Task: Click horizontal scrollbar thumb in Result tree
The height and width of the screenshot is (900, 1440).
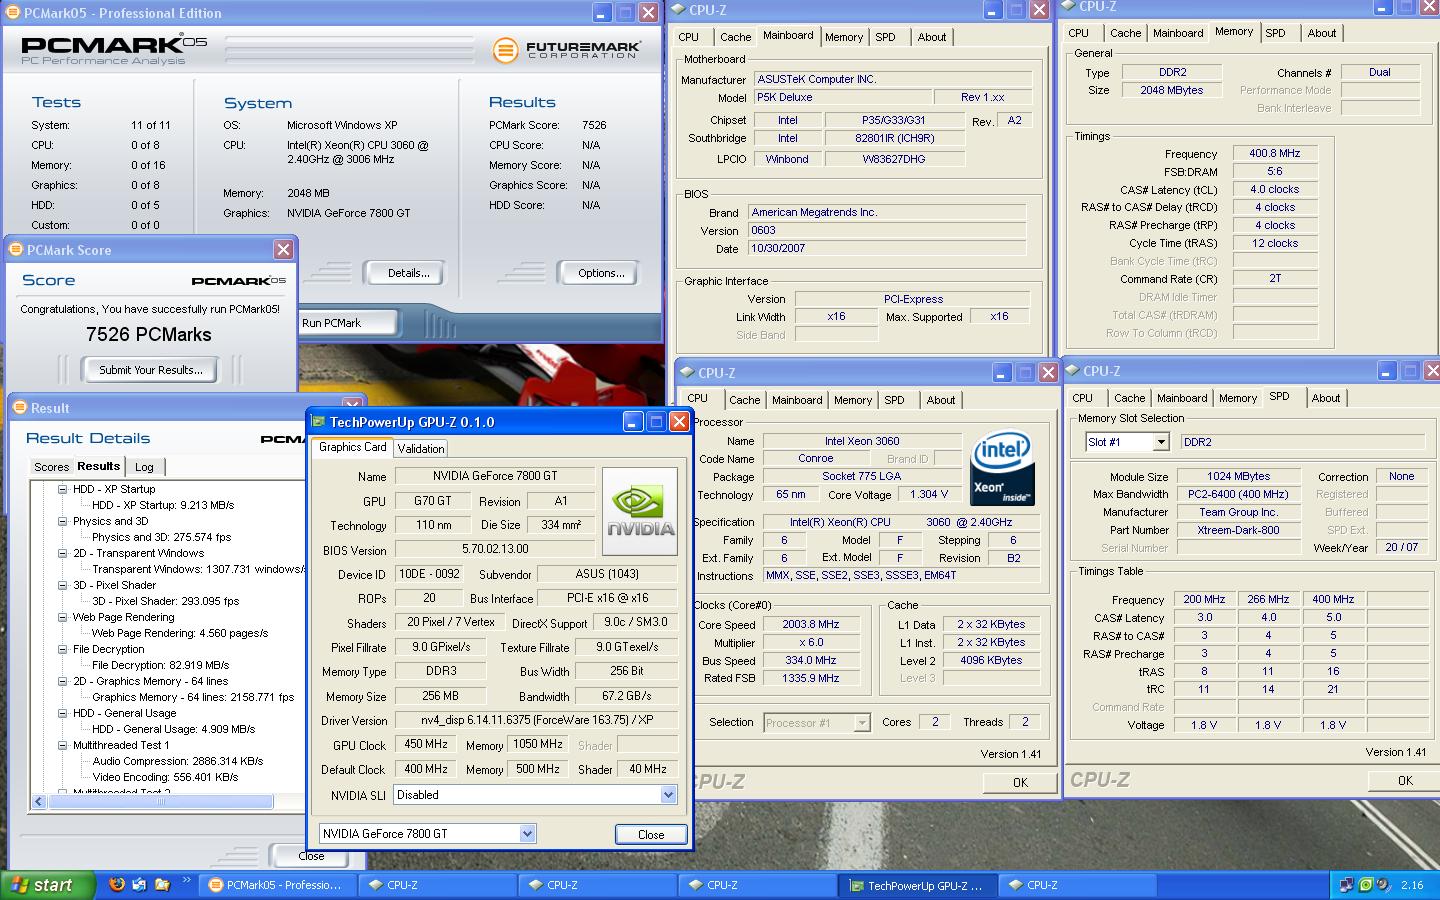Action: pos(160,801)
